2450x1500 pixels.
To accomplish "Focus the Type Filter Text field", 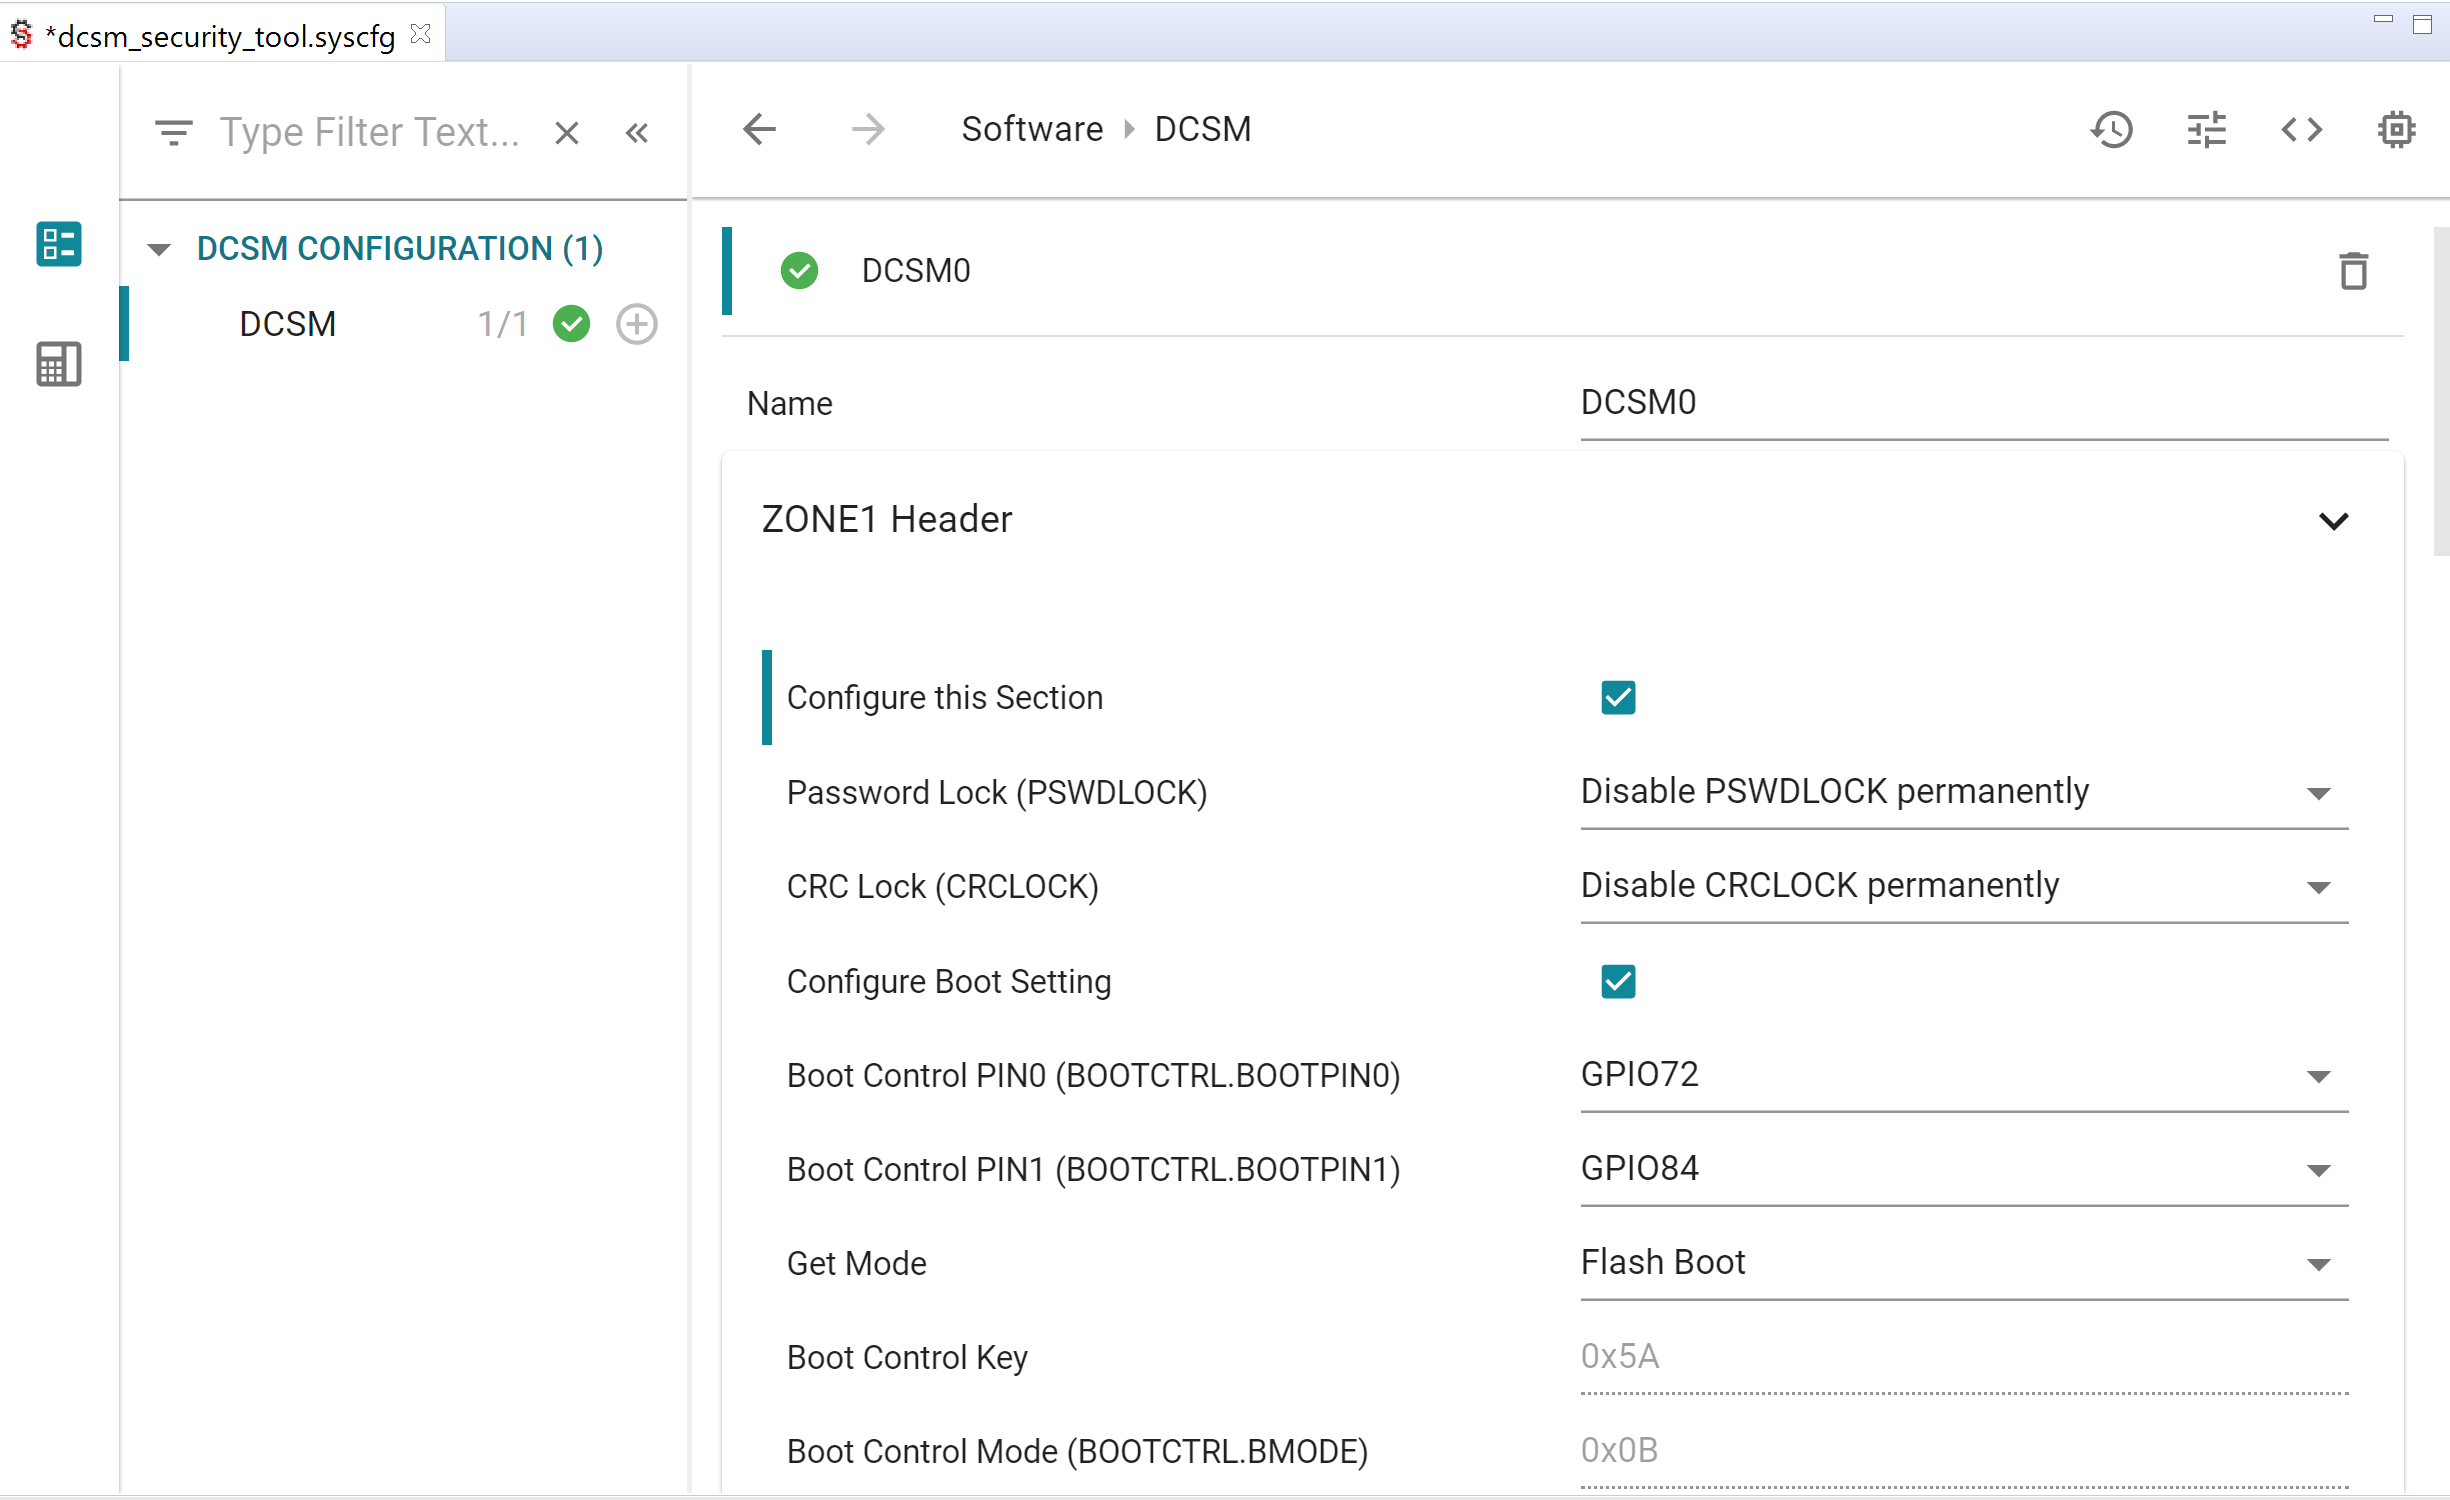I will 369,132.
